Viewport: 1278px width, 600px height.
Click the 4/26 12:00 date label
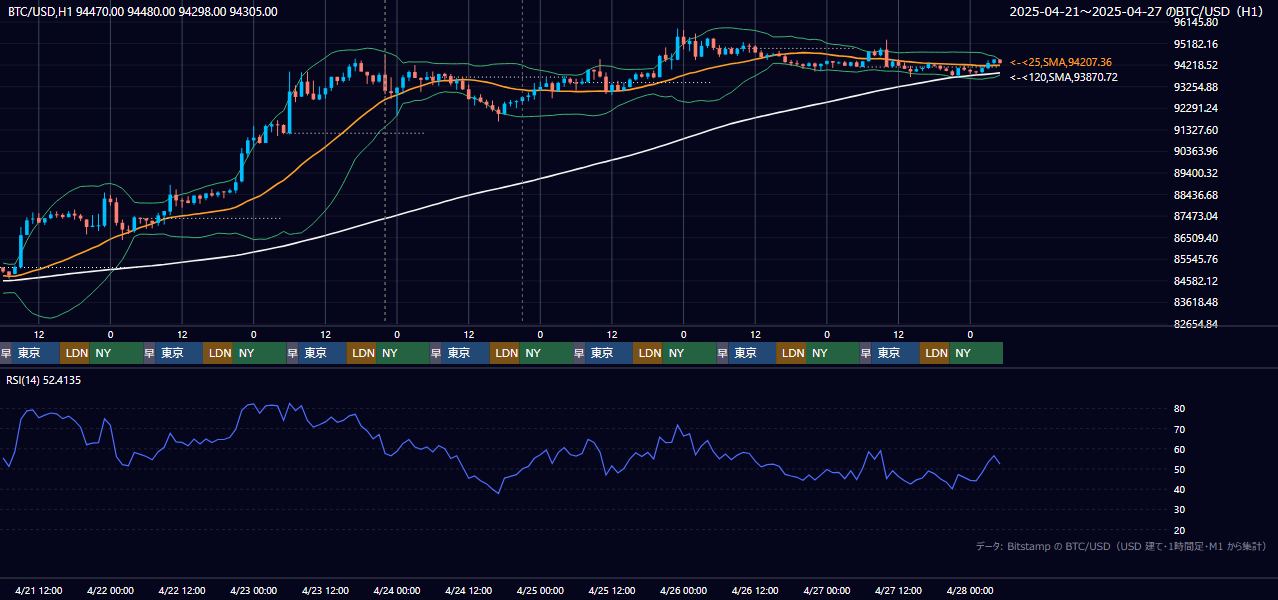click(755, 590)
